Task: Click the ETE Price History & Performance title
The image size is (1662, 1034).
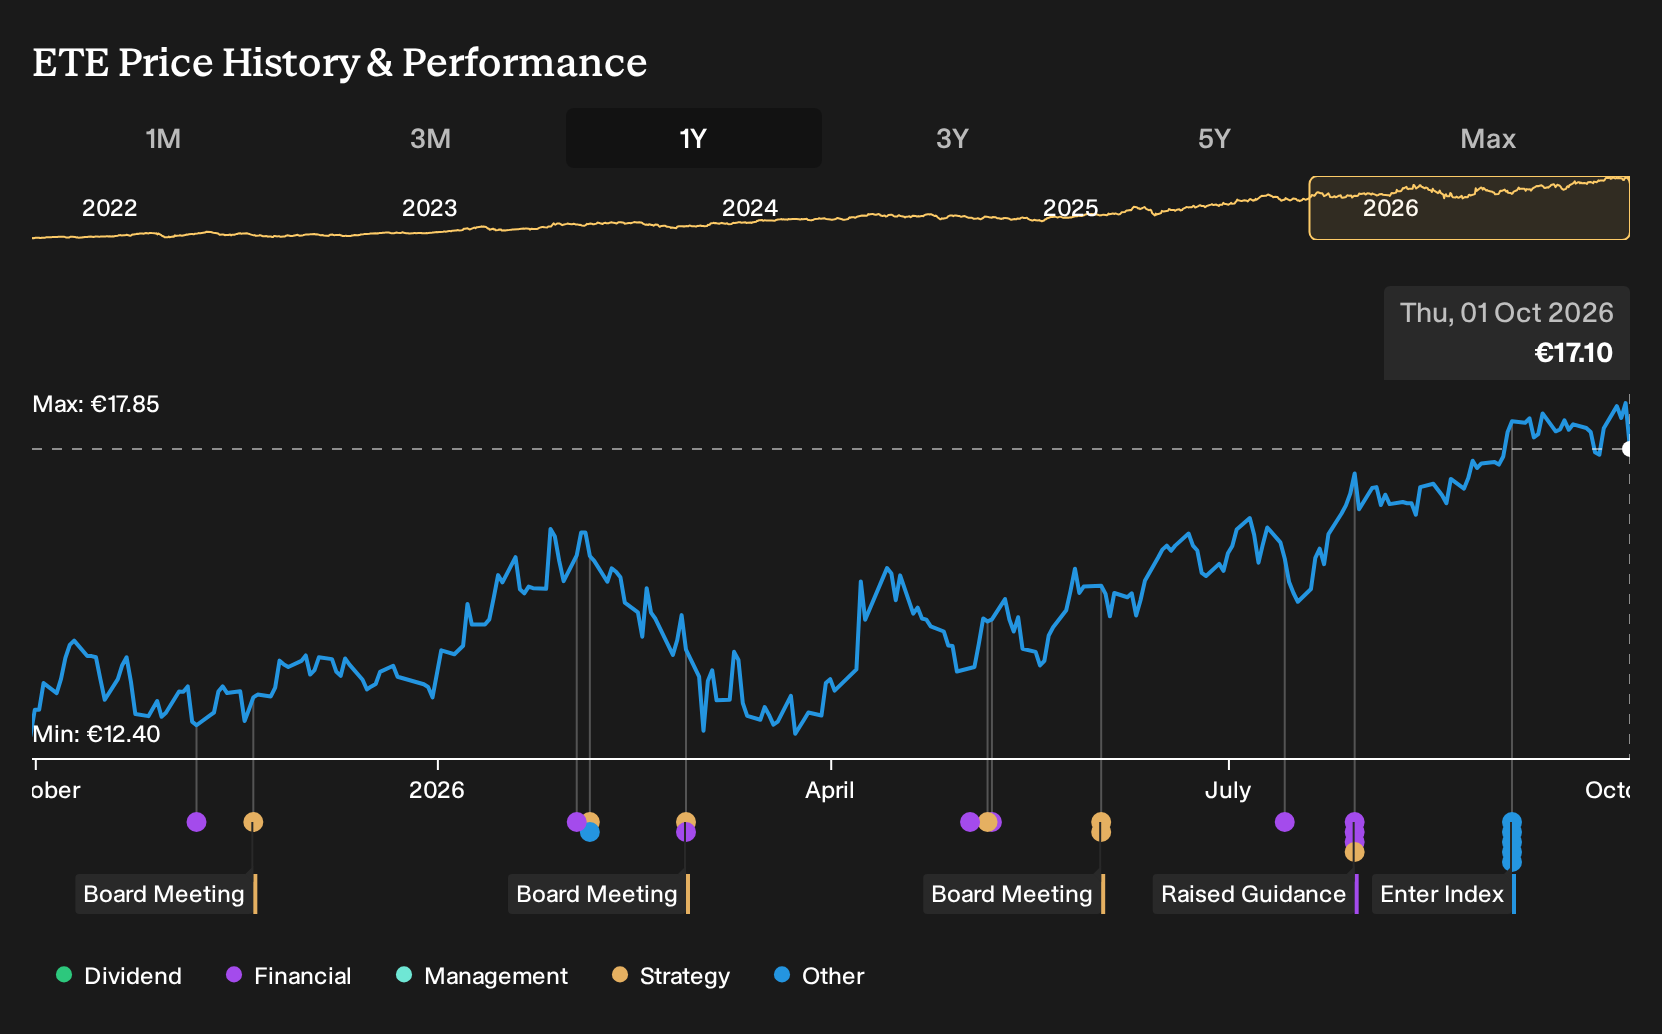Action: (340, 62)
